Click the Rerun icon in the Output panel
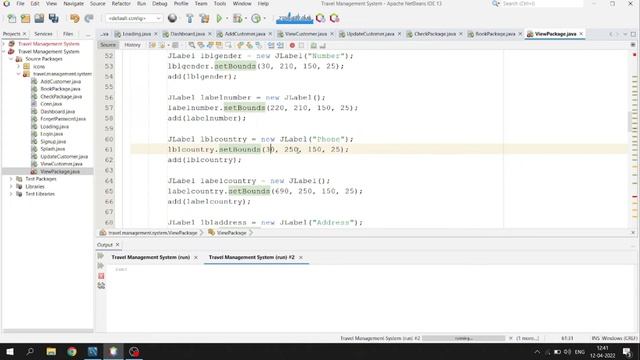 point(101,256)
